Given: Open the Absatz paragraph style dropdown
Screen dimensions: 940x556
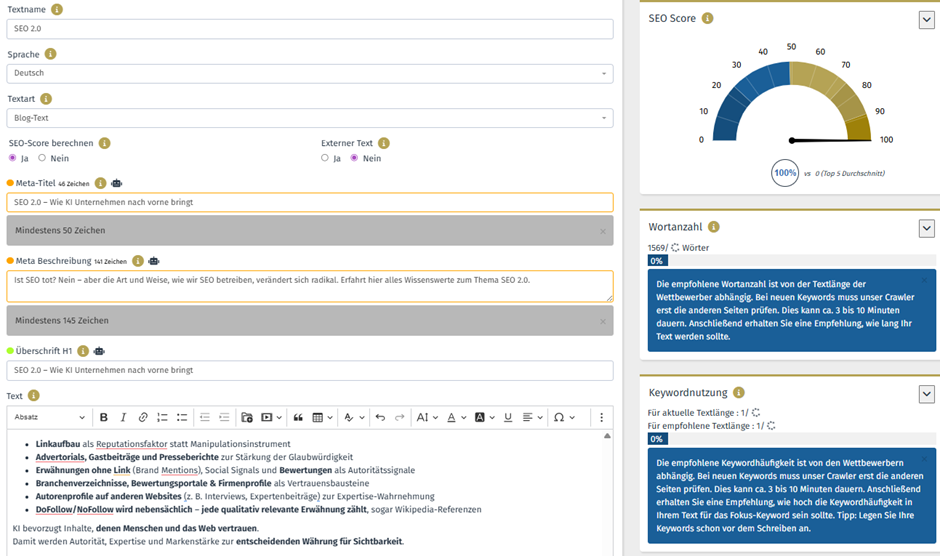Looking at the screenshot, I should pyautogui.click(x=50, y=417).
